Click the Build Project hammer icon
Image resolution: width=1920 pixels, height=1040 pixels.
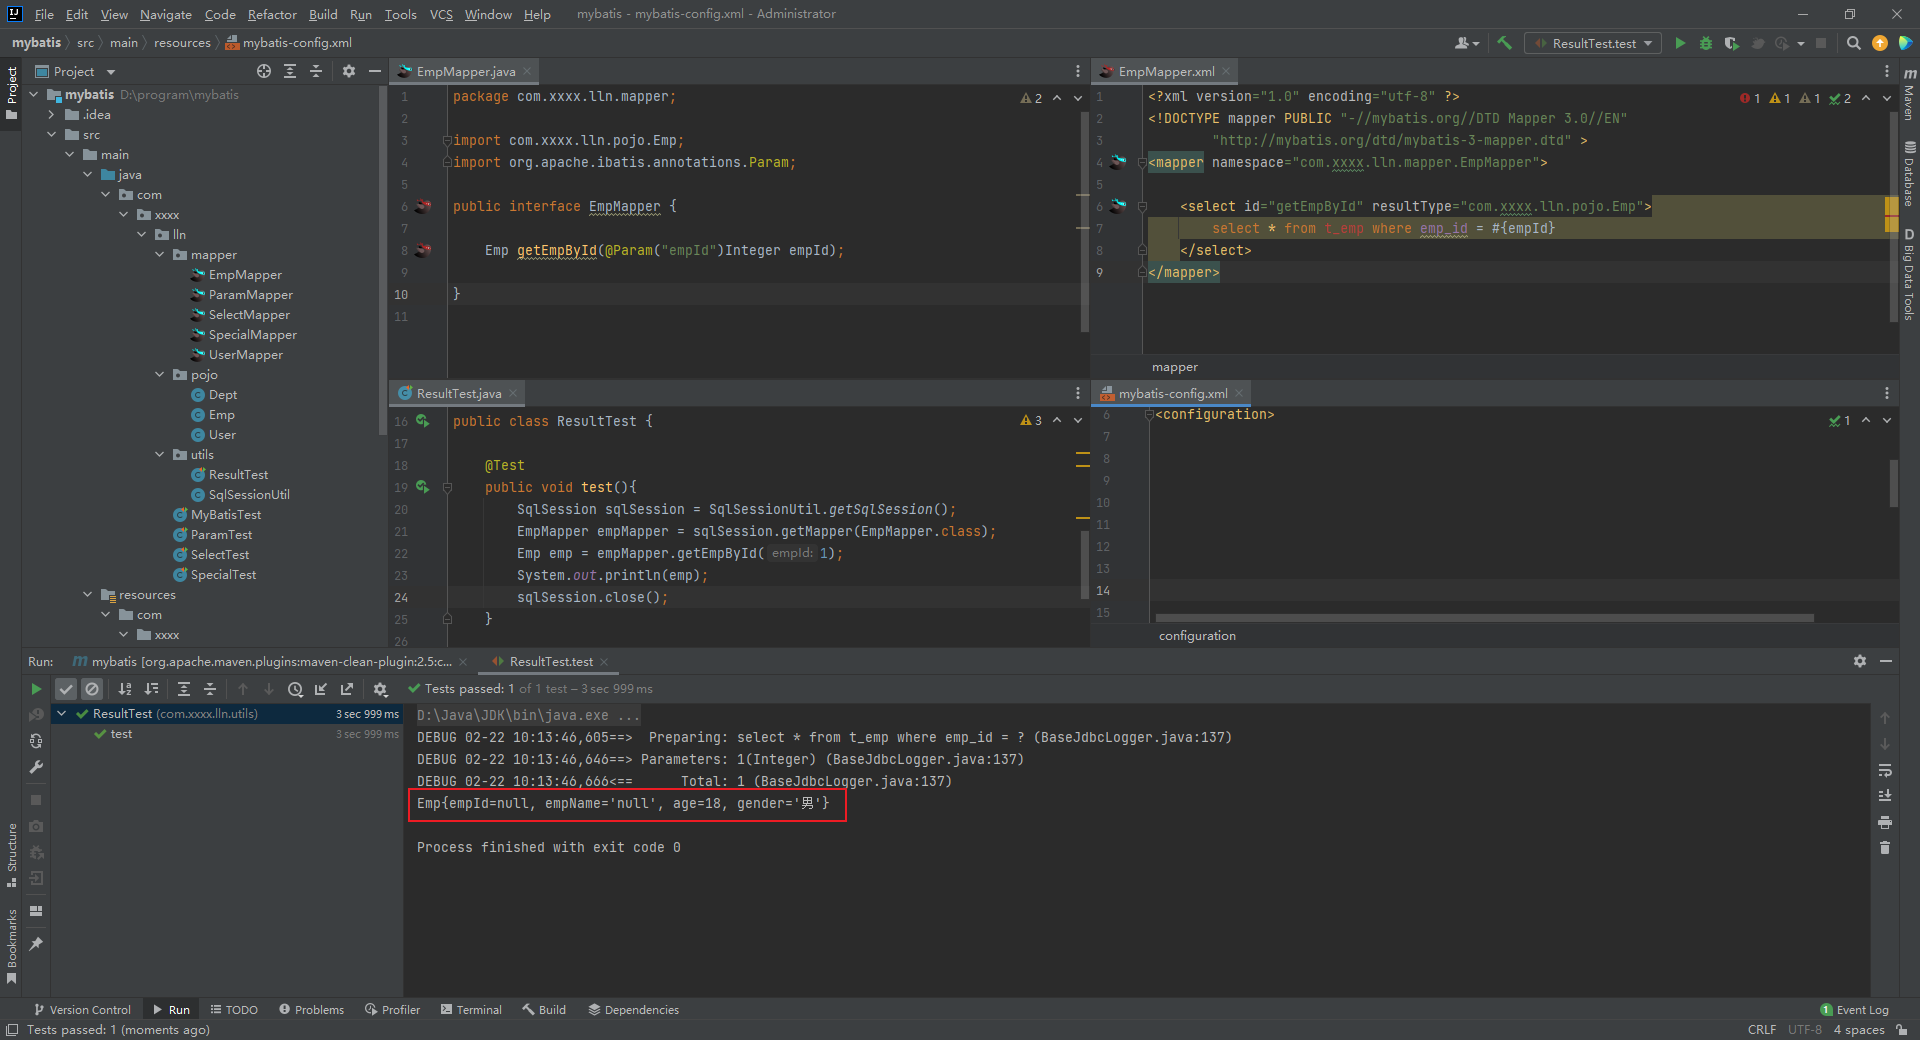pyautogui.click(x=1504, y=43)
